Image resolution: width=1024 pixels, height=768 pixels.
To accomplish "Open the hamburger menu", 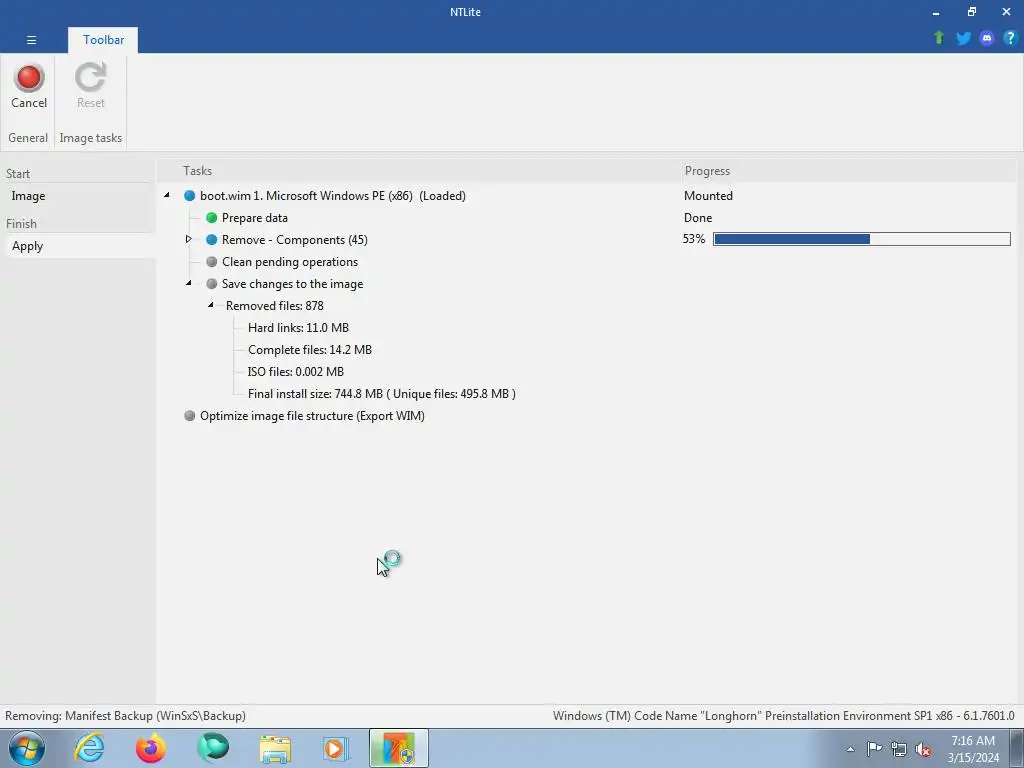I will (x=31, y=40).
